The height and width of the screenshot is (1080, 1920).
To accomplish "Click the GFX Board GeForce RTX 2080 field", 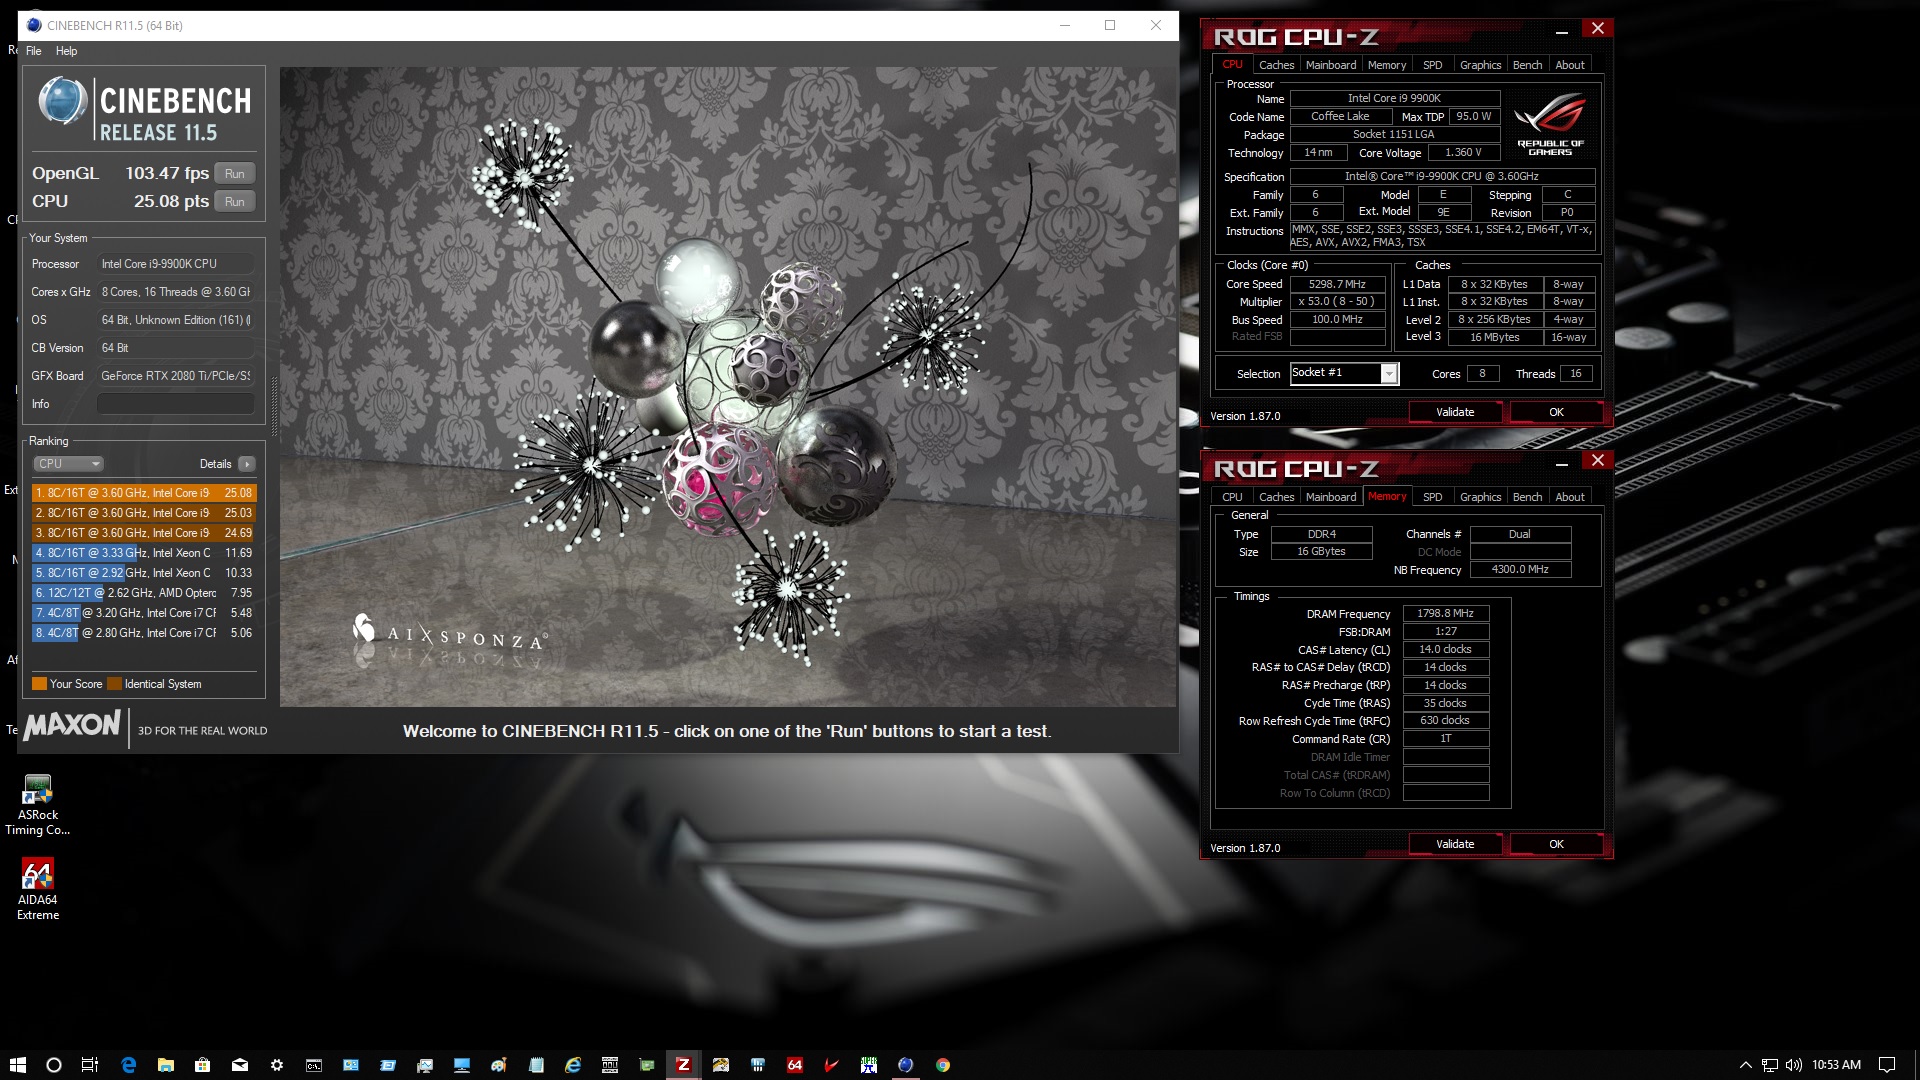I will 175,376.
